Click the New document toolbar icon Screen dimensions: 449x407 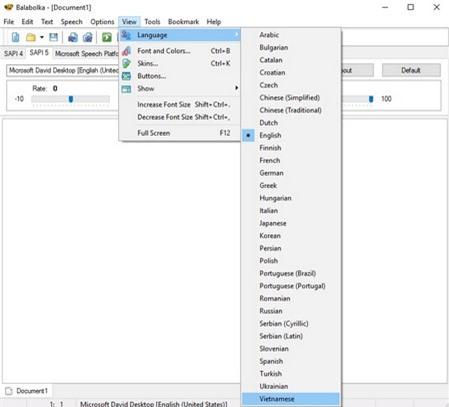(x=15, y=37)
